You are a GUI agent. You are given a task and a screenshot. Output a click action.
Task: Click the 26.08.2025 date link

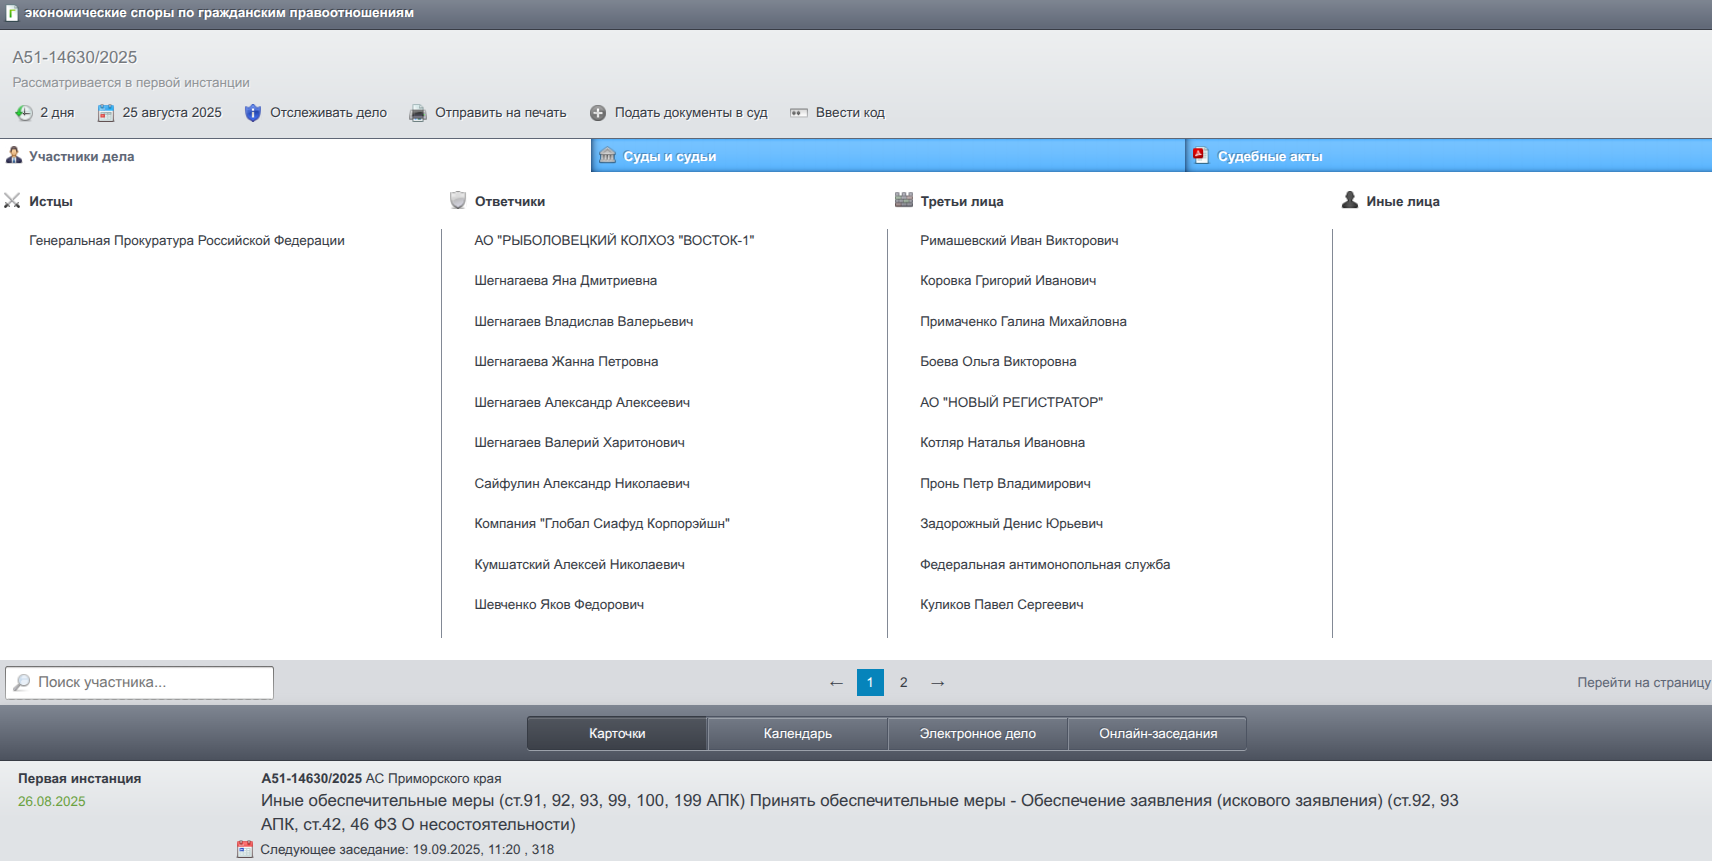[52, 801]
